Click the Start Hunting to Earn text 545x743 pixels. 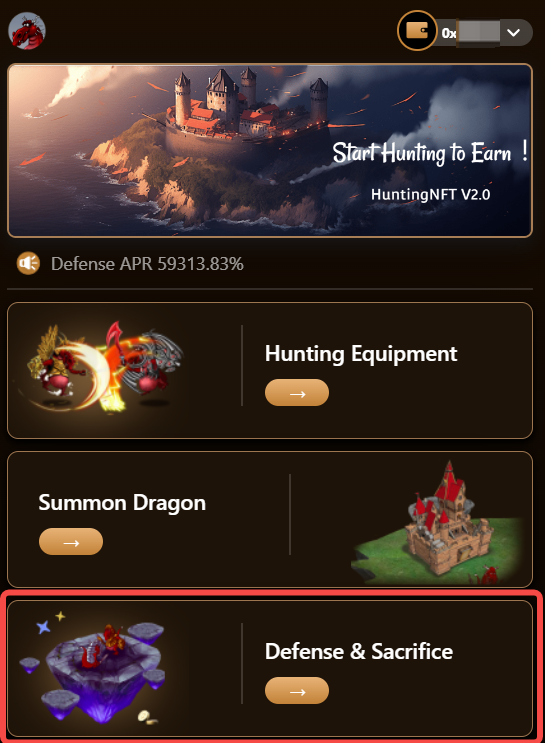[430, 153]
